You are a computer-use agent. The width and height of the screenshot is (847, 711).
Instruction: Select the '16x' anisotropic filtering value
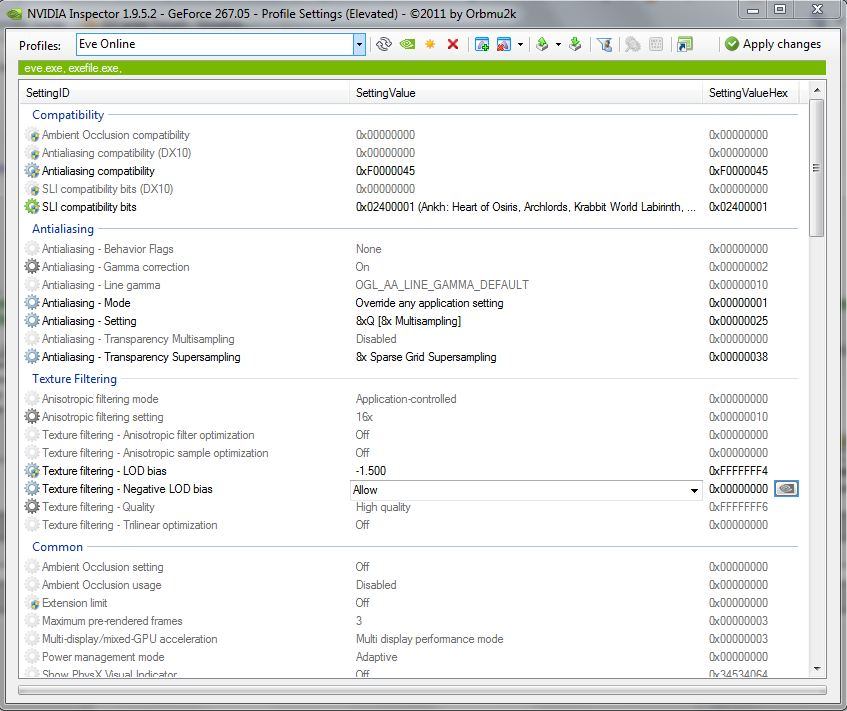(364, 417)
